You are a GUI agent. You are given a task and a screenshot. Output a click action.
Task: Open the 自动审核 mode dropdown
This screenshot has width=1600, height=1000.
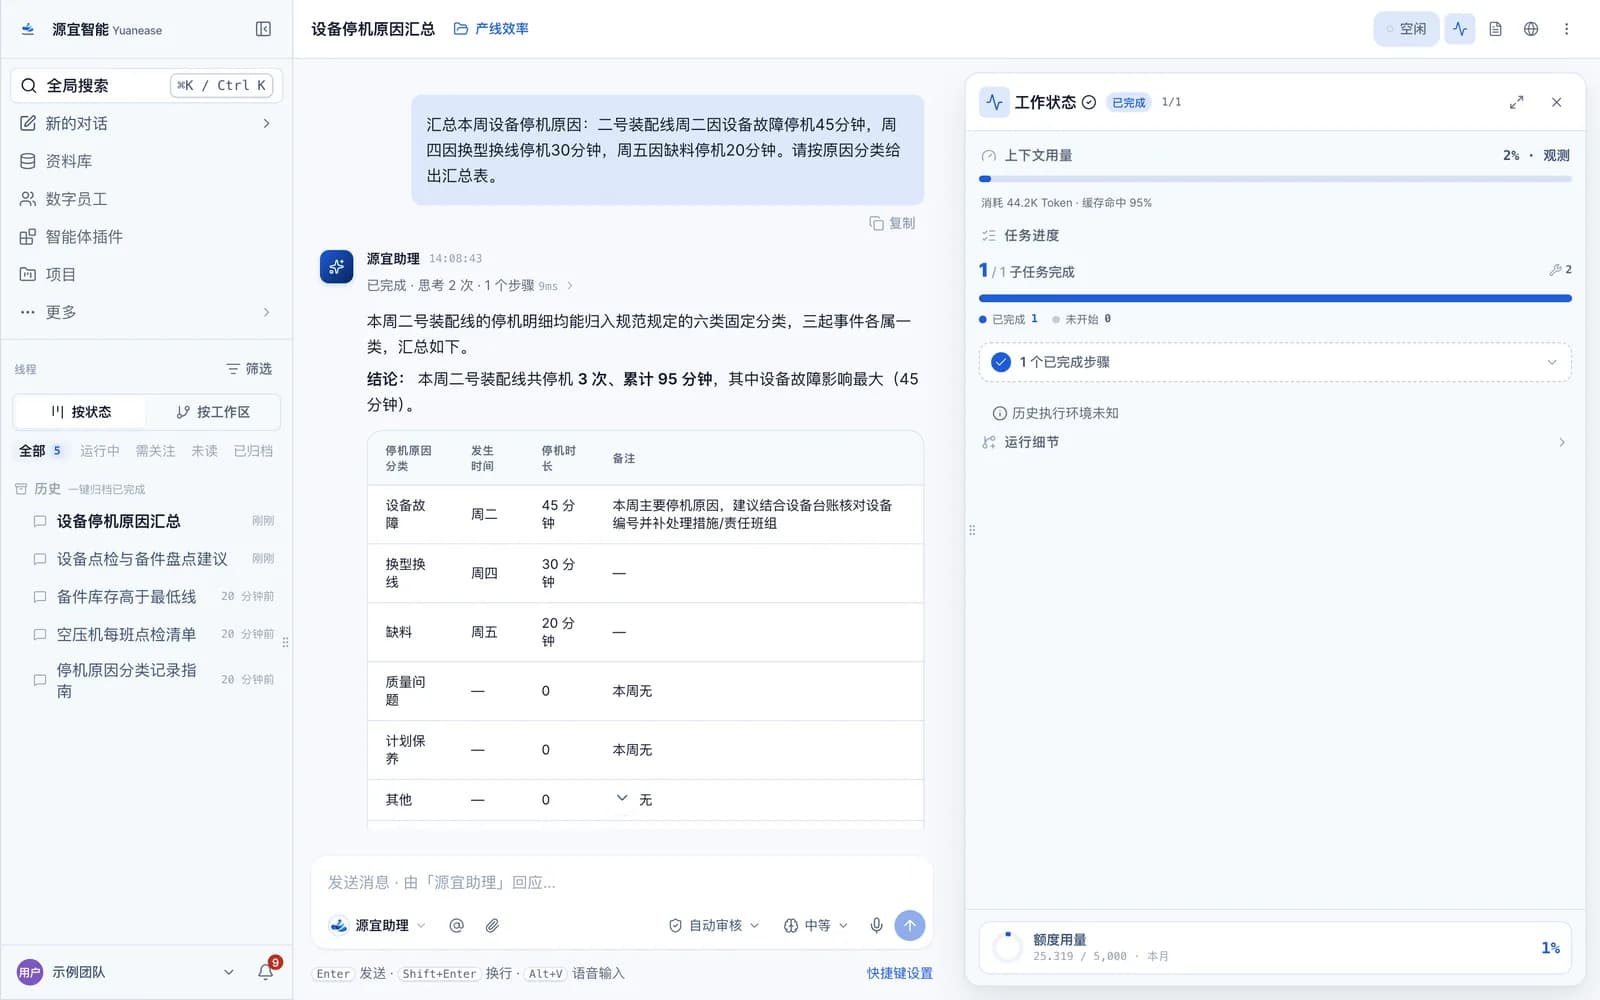(x=714, y=926)
